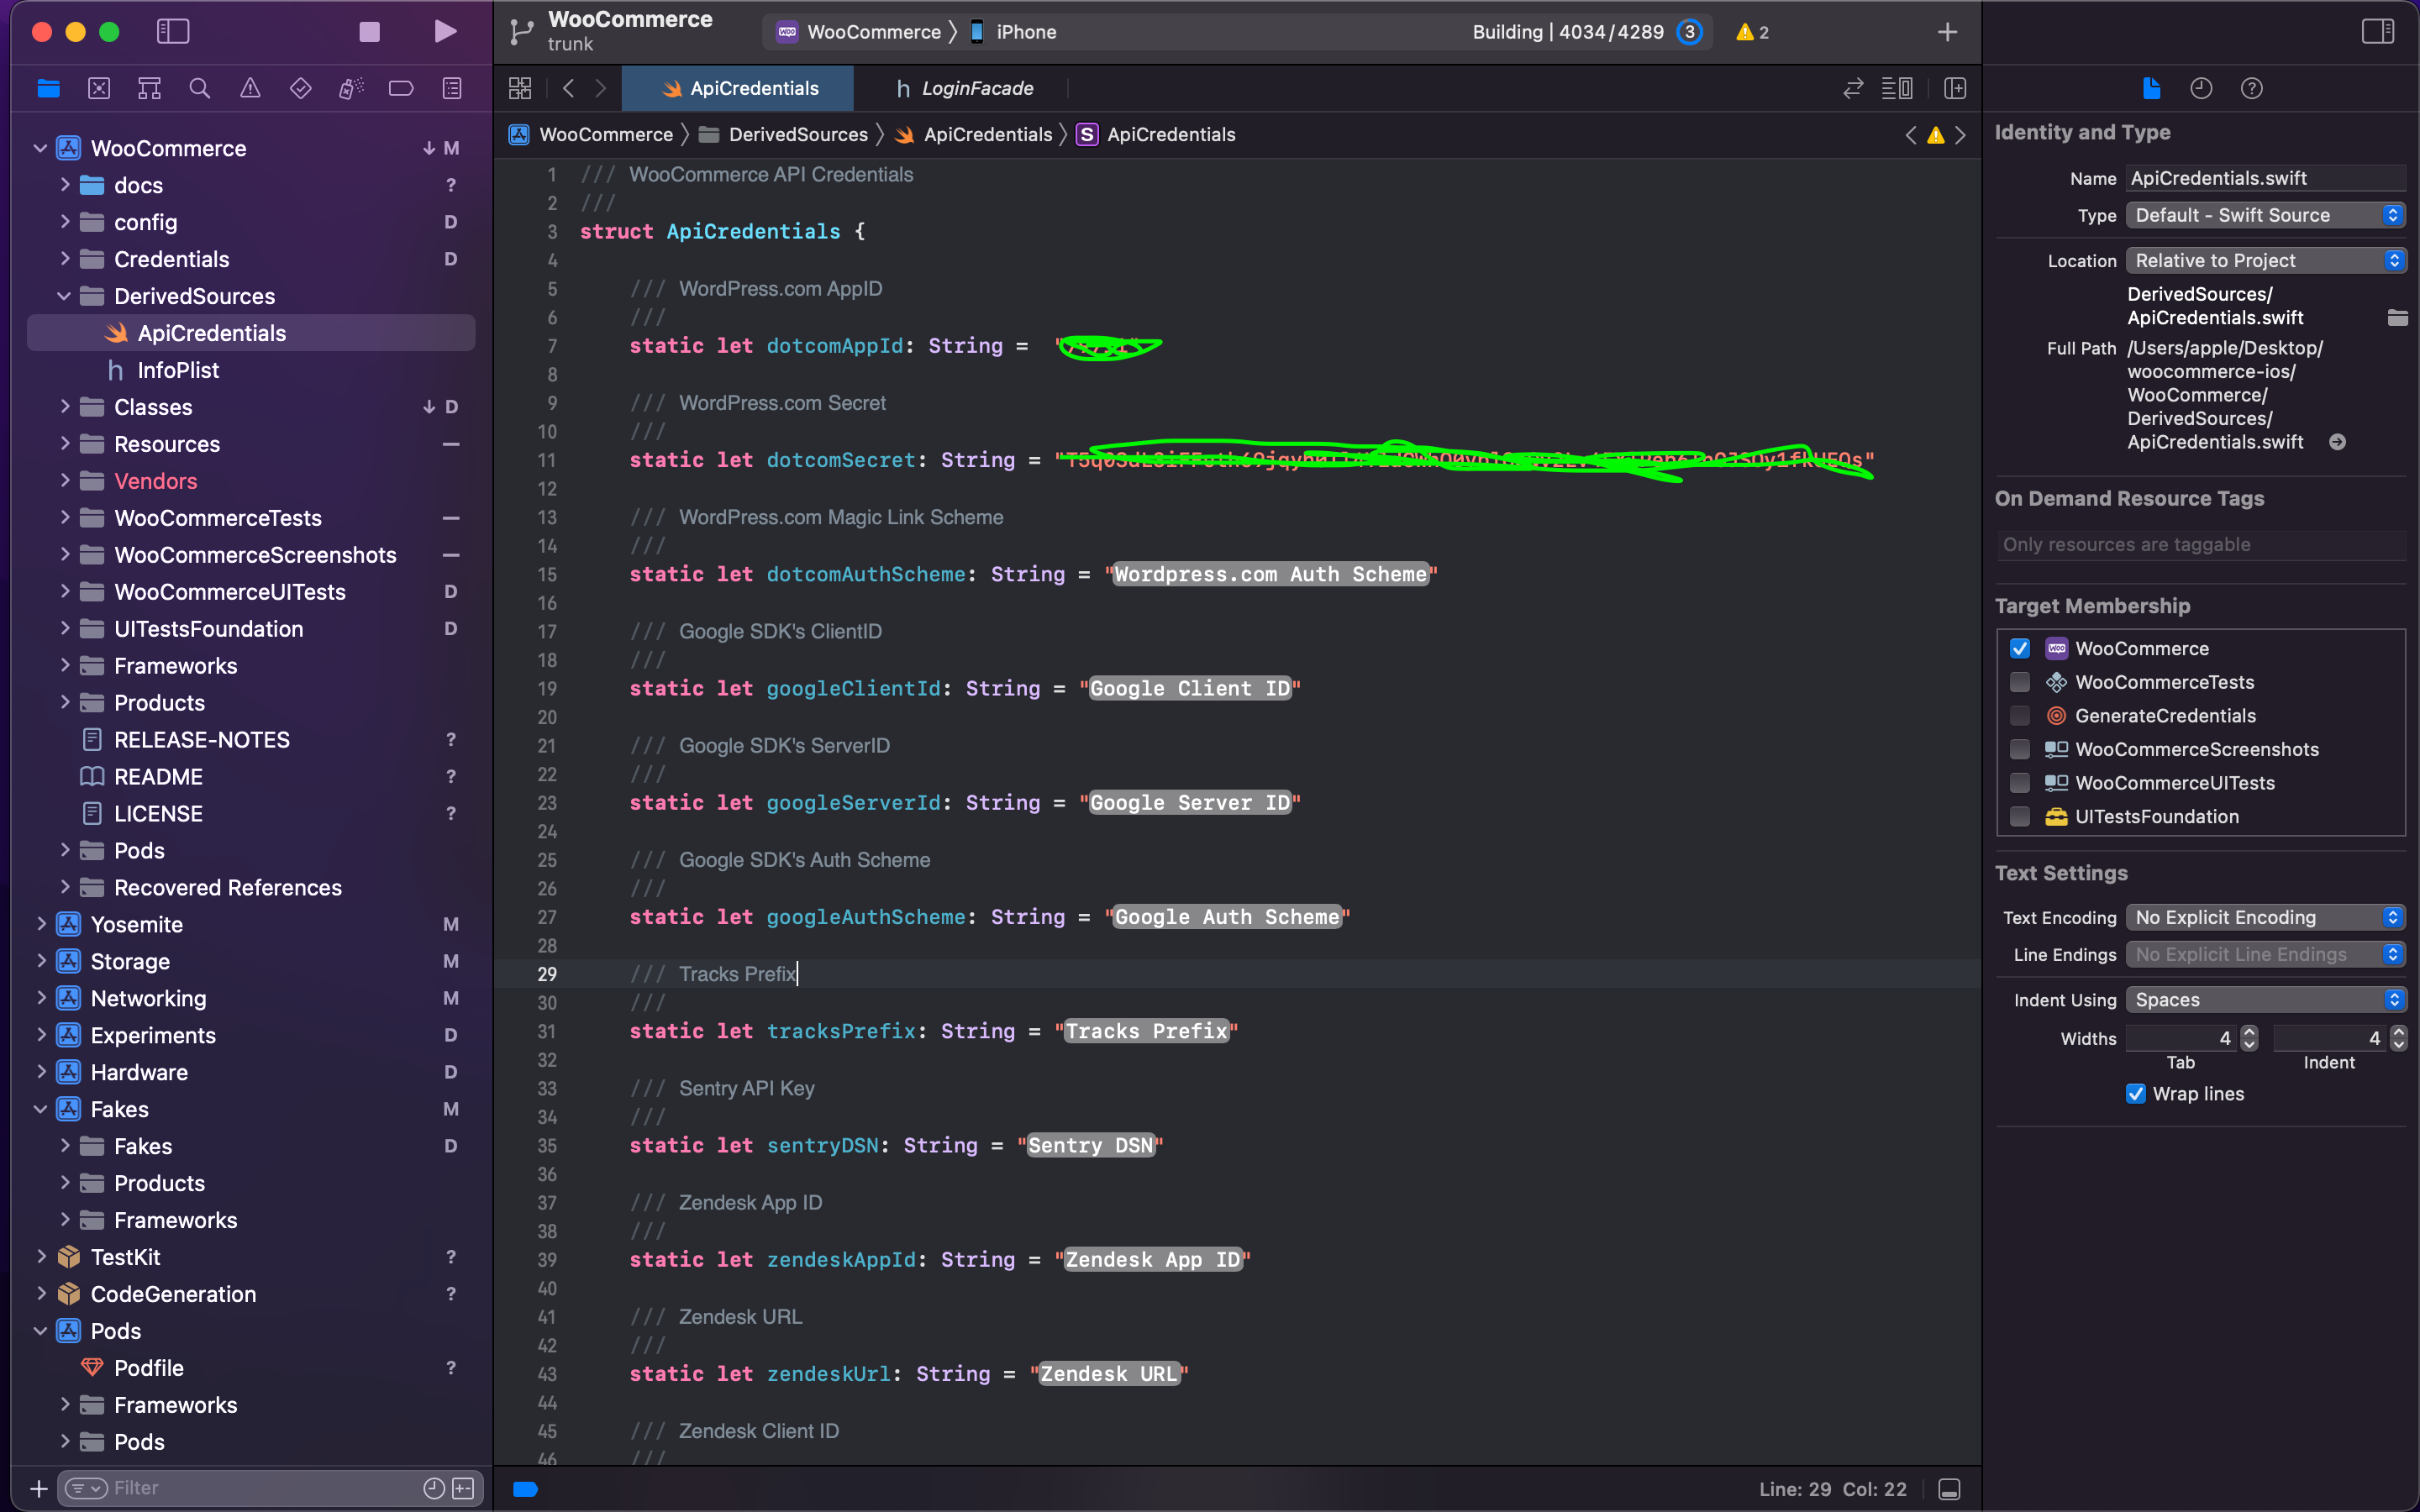Viewport: 2420px width, 1512px height.
Task: Click the 2 warnings indicator in toolbar
Action: click(1750, 31)
